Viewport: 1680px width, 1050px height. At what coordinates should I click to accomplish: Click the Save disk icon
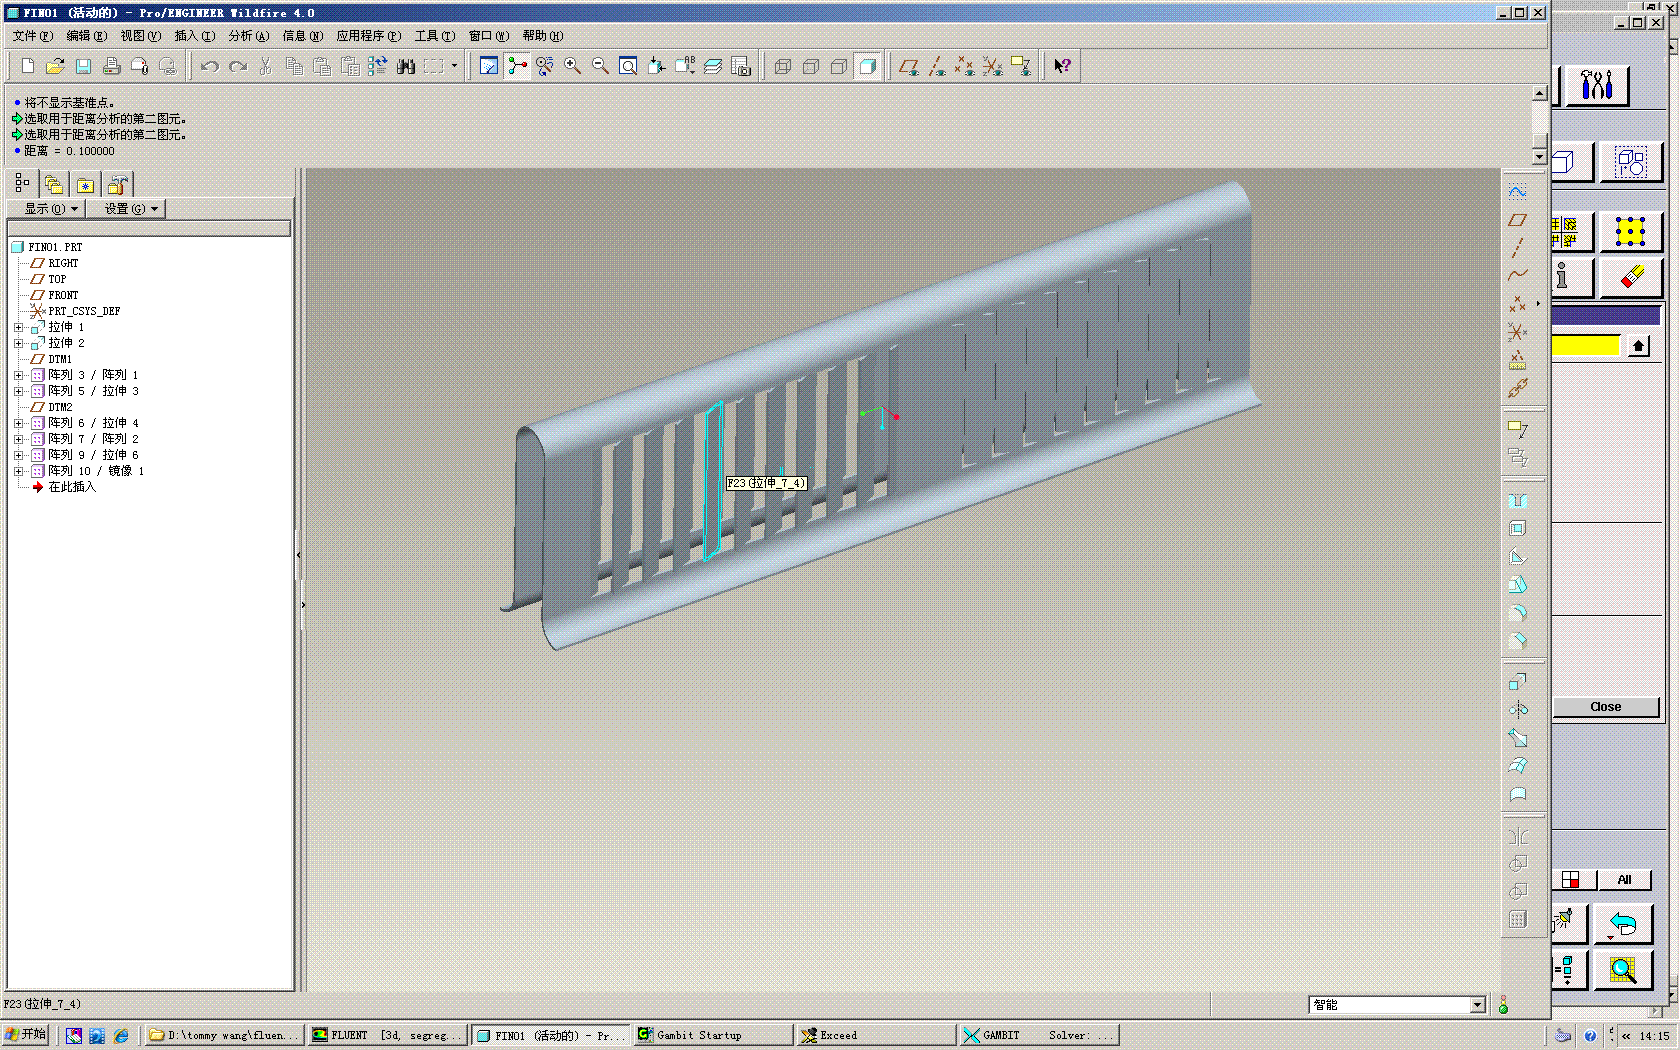pyautogui.click(x=83, y=66)
